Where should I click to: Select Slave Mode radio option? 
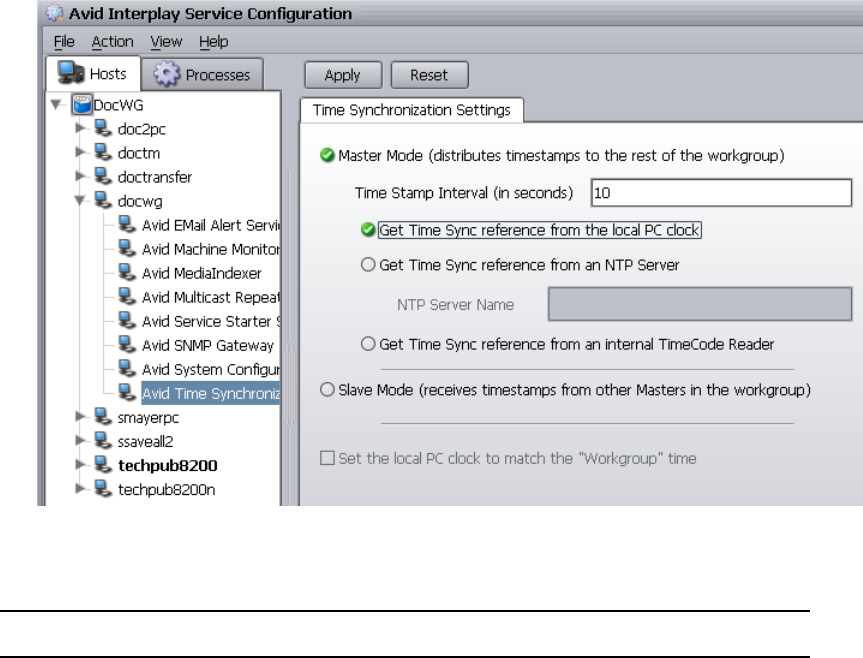(x=327, y=390)
